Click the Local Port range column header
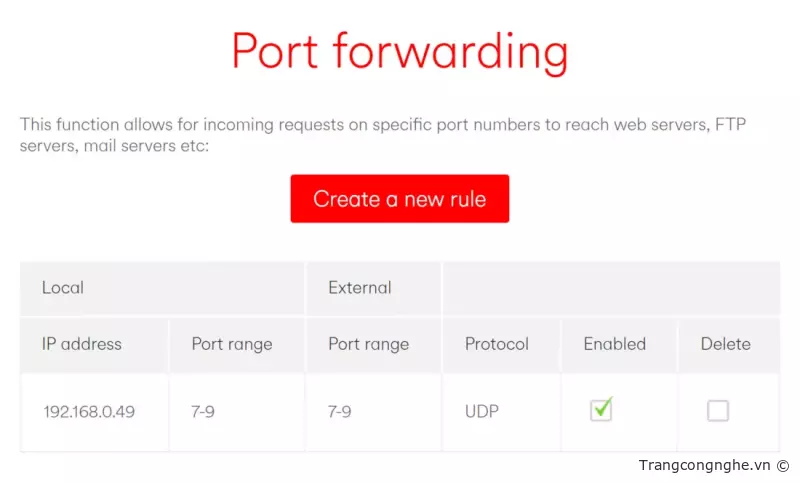Image resolution: width=800 pixels, height=483 pixels. point(232,344)
